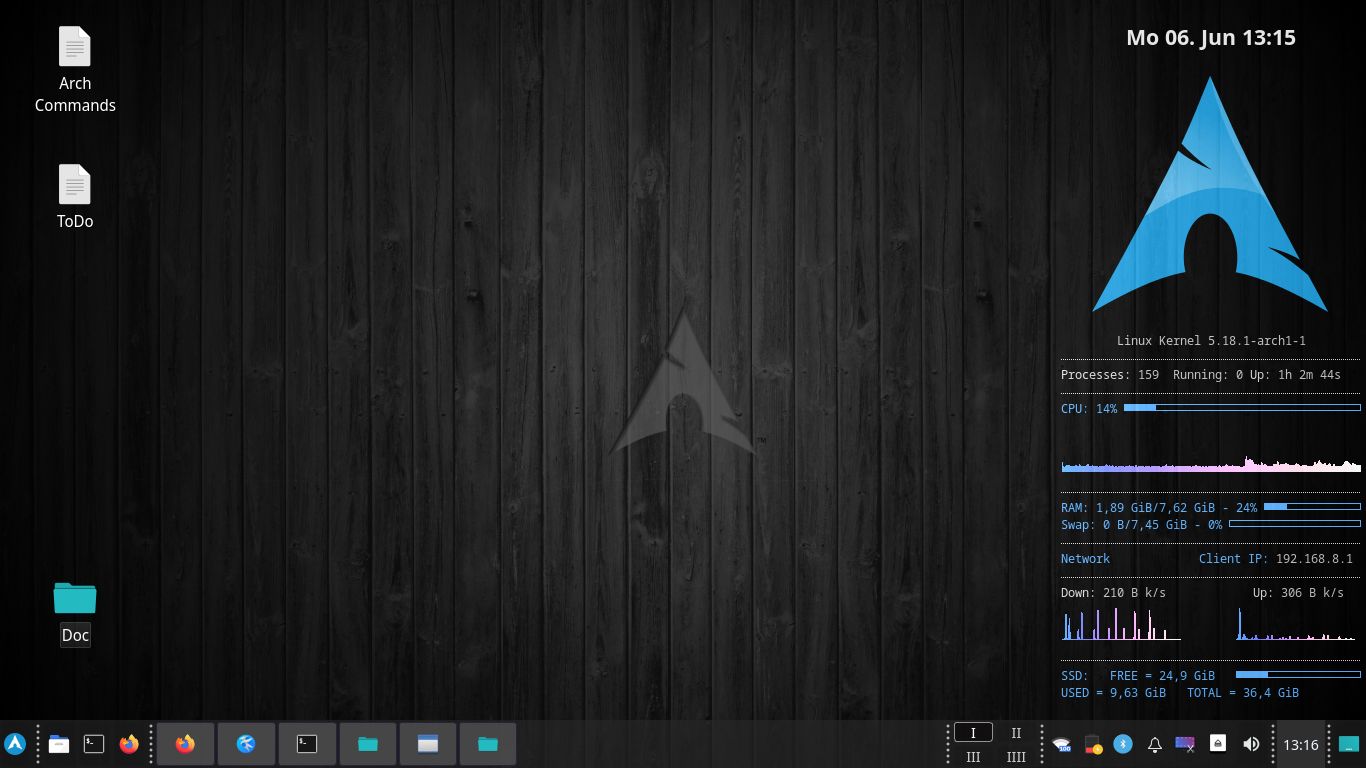Viewport: 1366px width, 768px height.
Task: Launch the terminal from the pinned launchers
Action: 94,744
